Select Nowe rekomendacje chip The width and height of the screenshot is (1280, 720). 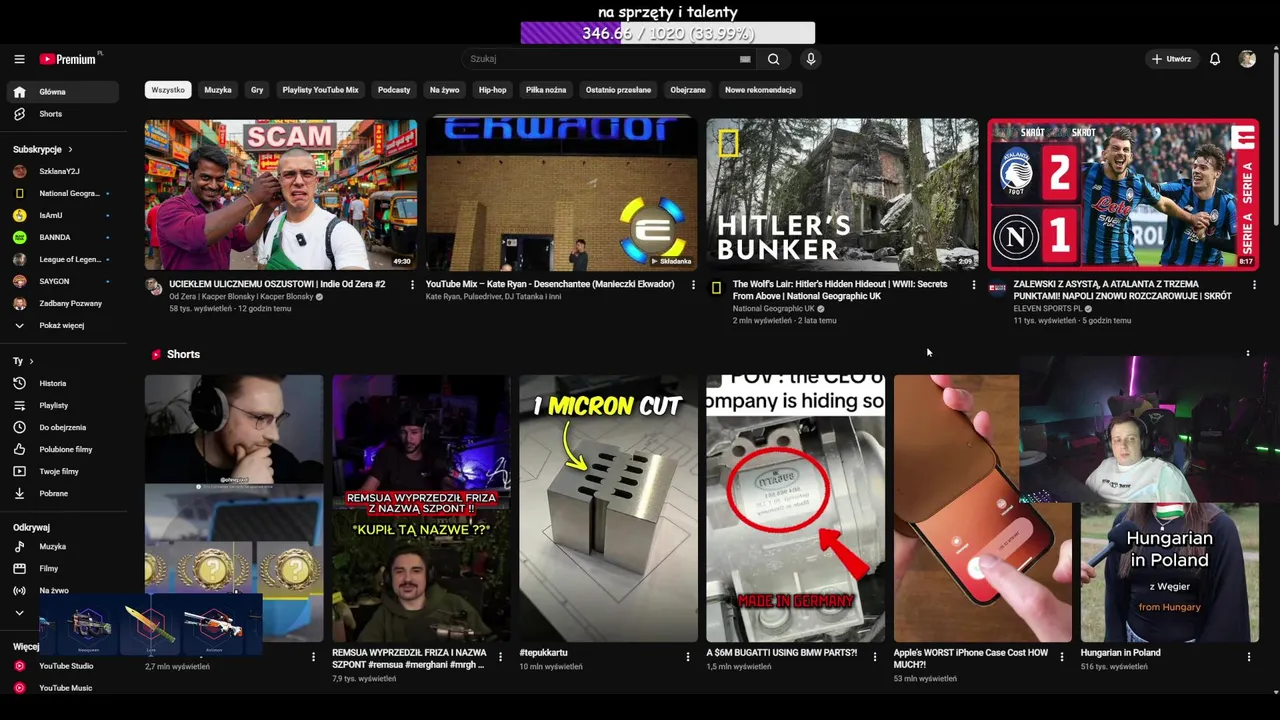[x=760, y=90]
